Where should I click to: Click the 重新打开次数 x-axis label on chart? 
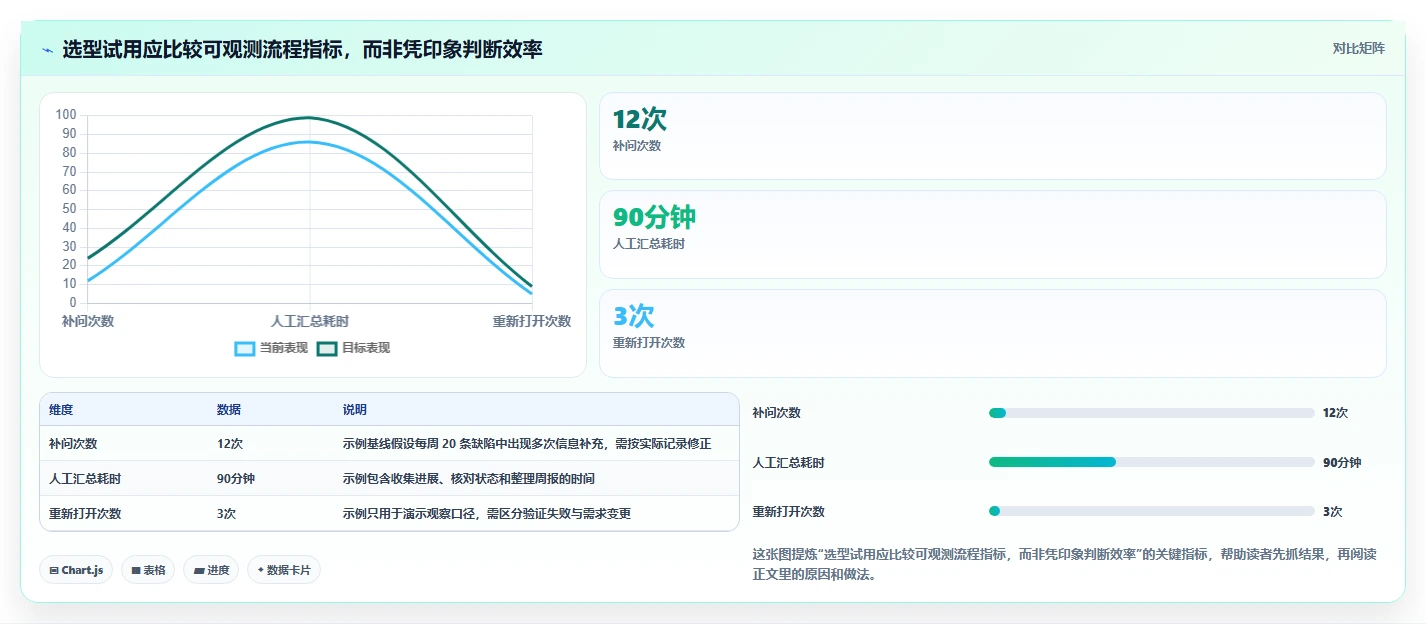point(531,321)
